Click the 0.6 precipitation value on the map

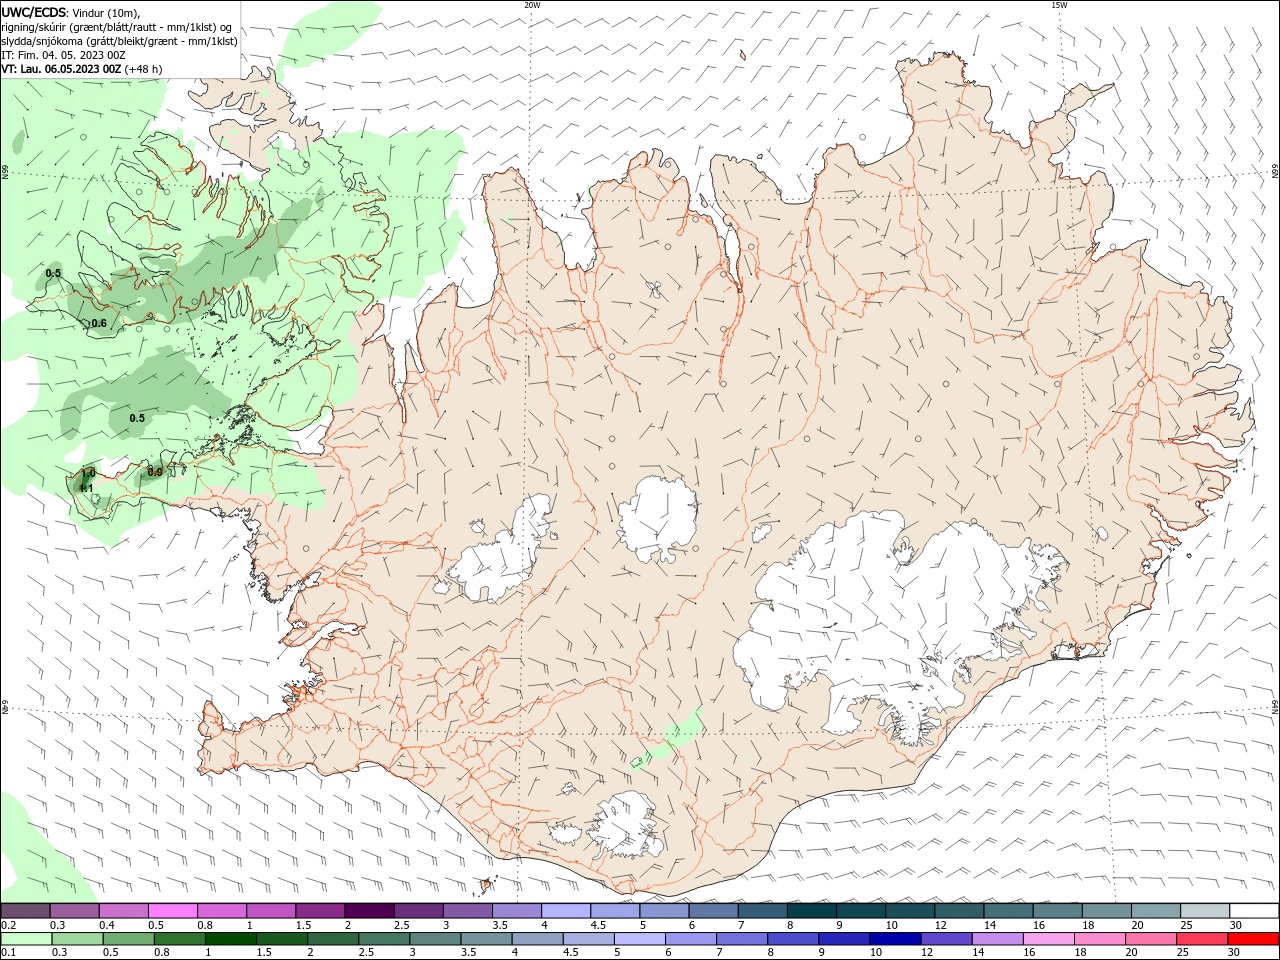[99, 323]
